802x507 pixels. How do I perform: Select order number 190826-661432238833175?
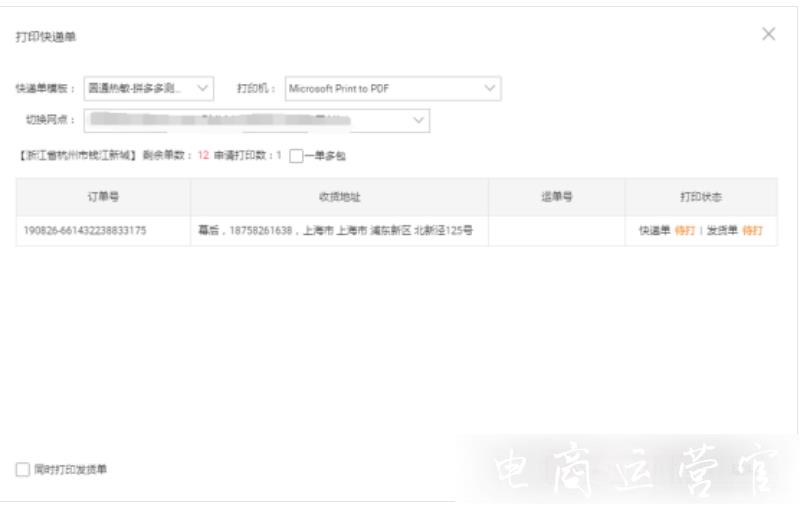point(85,231)
